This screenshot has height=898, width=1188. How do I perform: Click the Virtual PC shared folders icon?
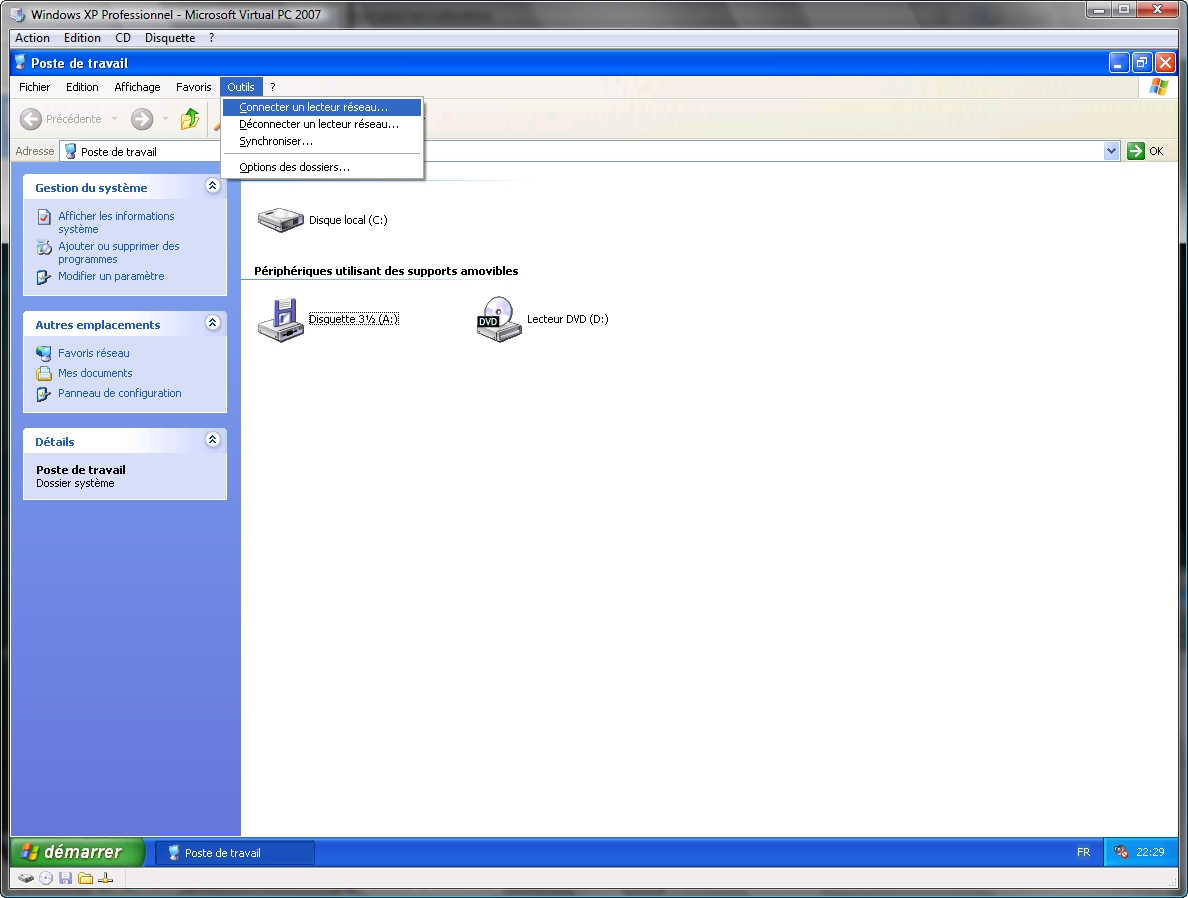86,878
